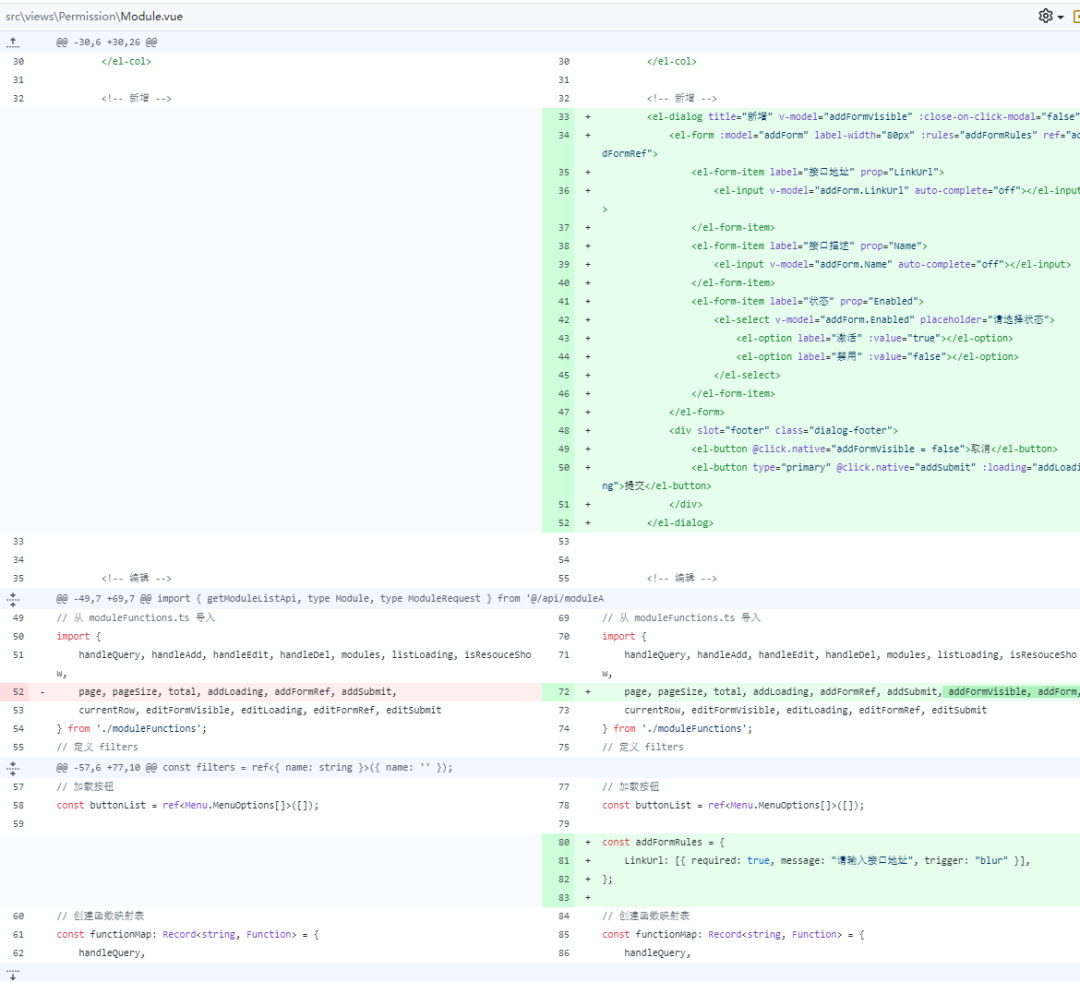
Task: Click "} from './moduleFunctions';" on original line 54
Action: pos(132,729)
